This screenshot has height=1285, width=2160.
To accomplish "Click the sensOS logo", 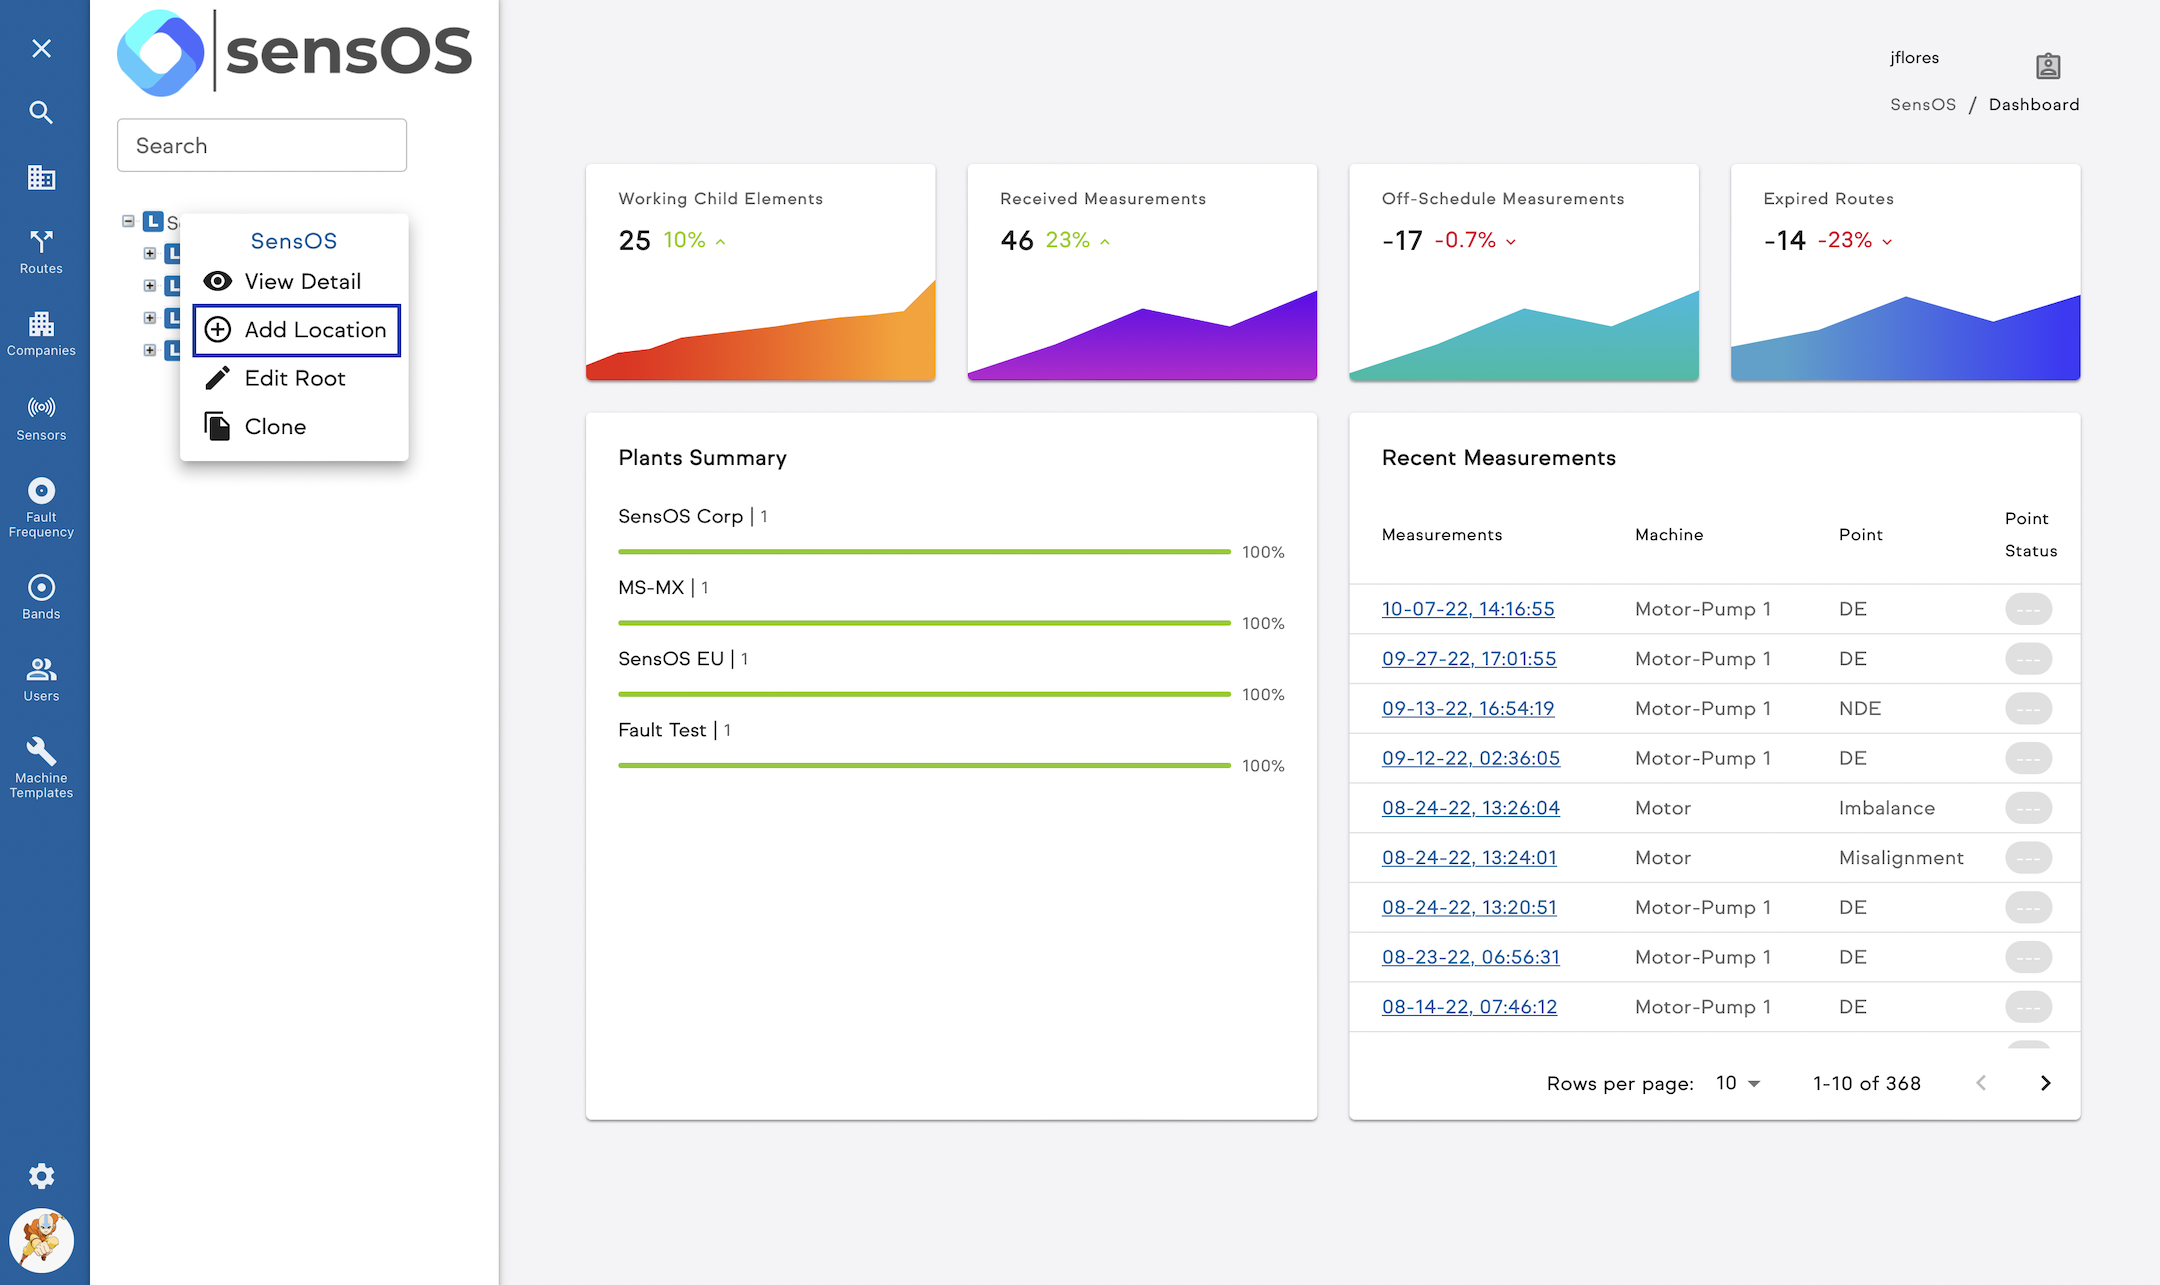I will [294, 52].
